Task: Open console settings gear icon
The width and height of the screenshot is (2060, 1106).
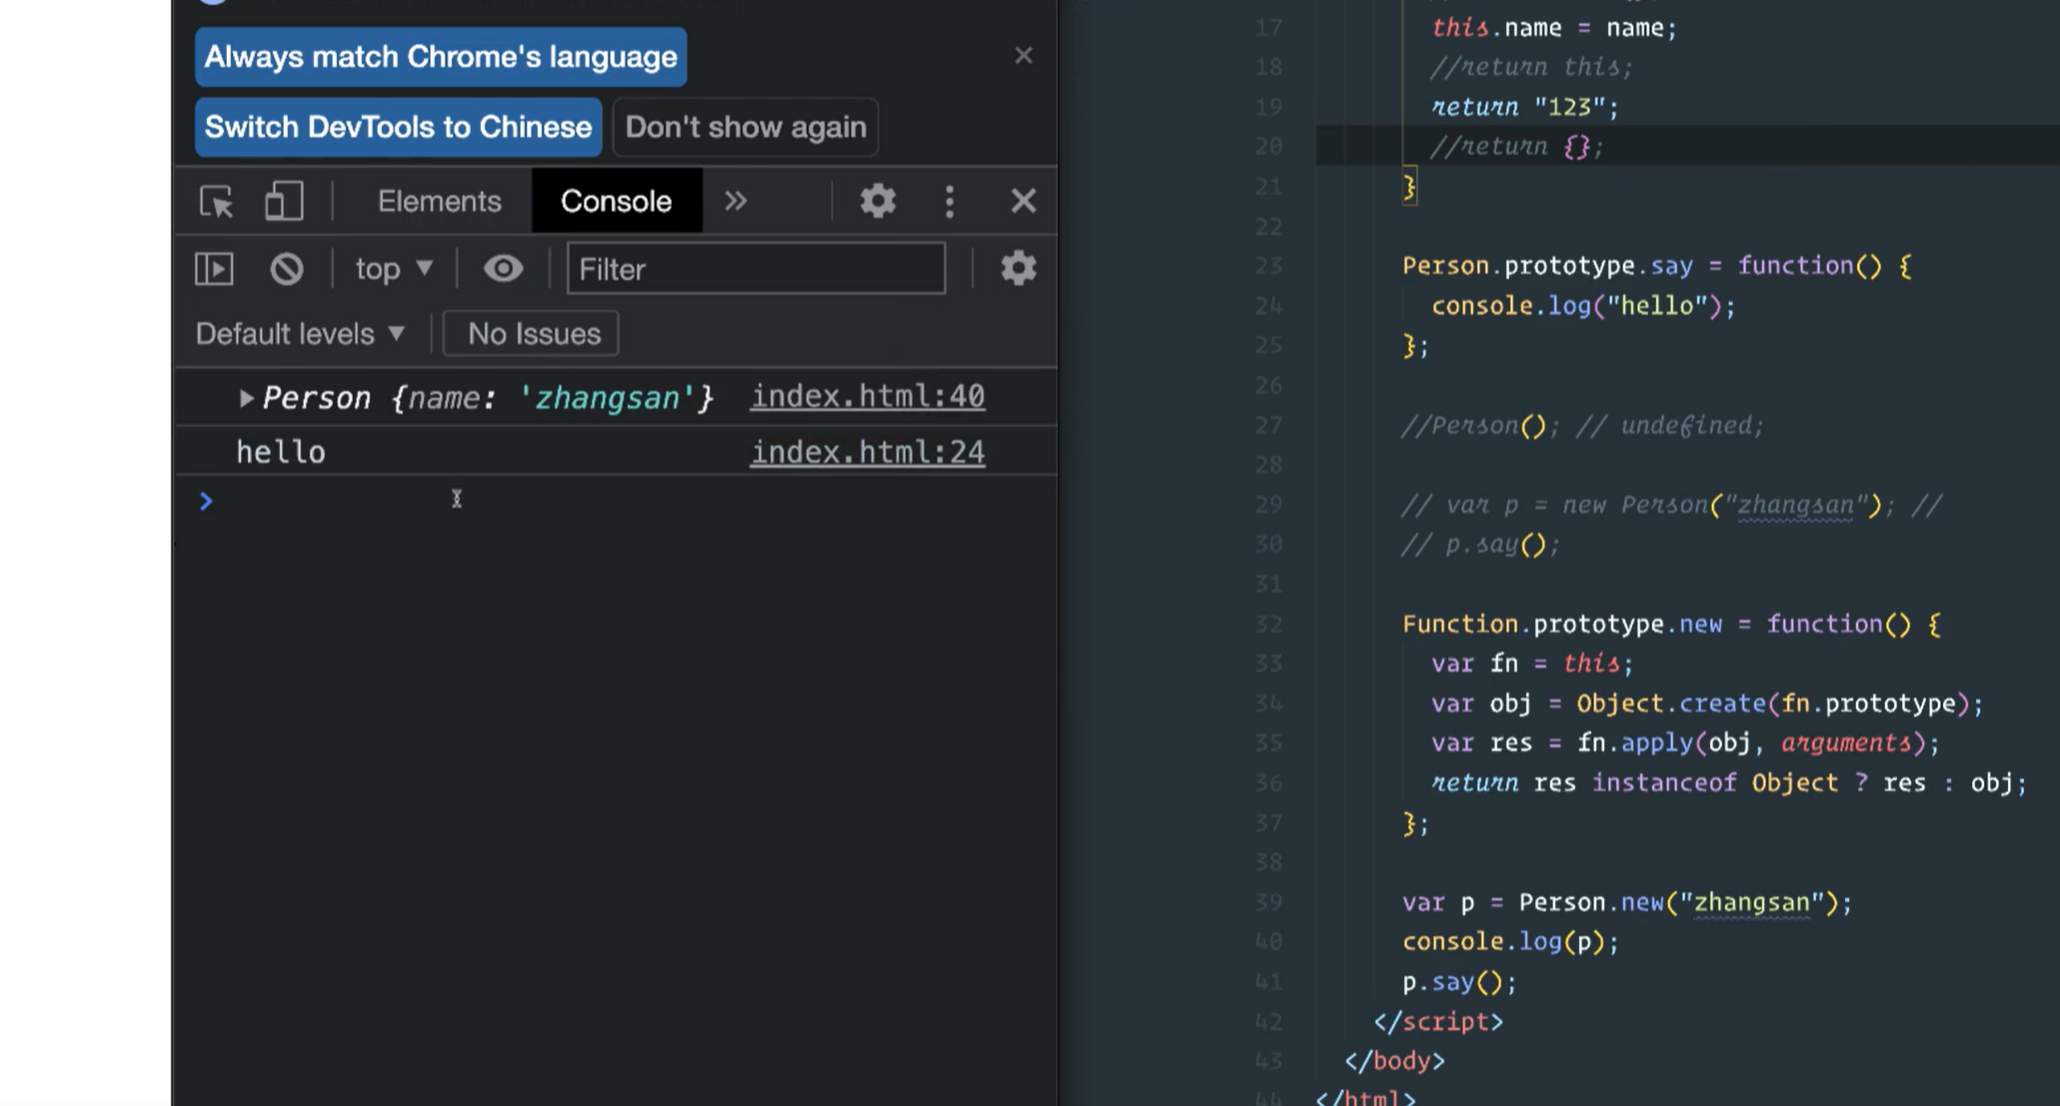Action: click(x=1017, y=269)
